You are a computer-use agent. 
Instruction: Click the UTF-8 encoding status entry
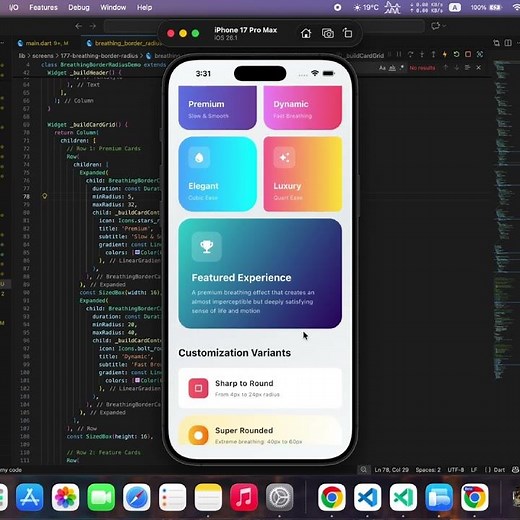click(456, 470)
